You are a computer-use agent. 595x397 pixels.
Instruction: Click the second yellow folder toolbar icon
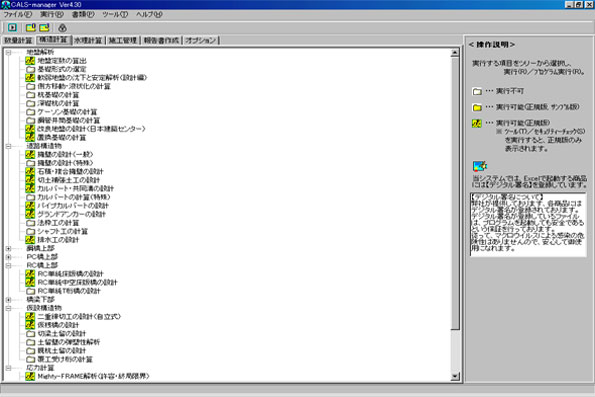[44, 27]
